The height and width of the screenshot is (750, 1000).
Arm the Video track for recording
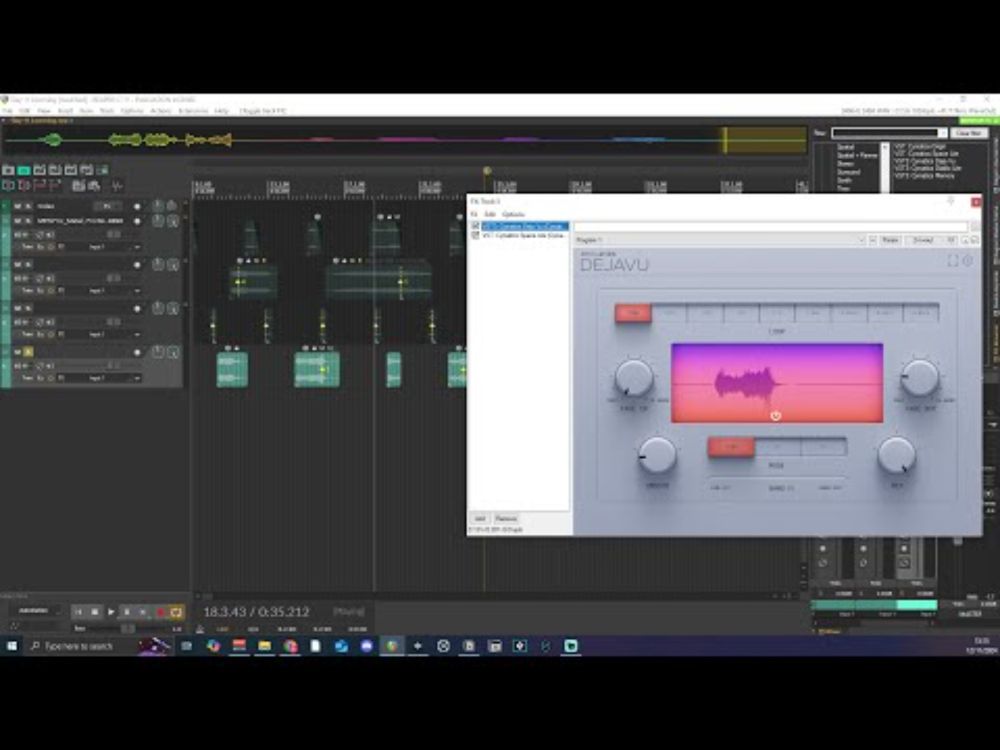[x=137, y=207]
